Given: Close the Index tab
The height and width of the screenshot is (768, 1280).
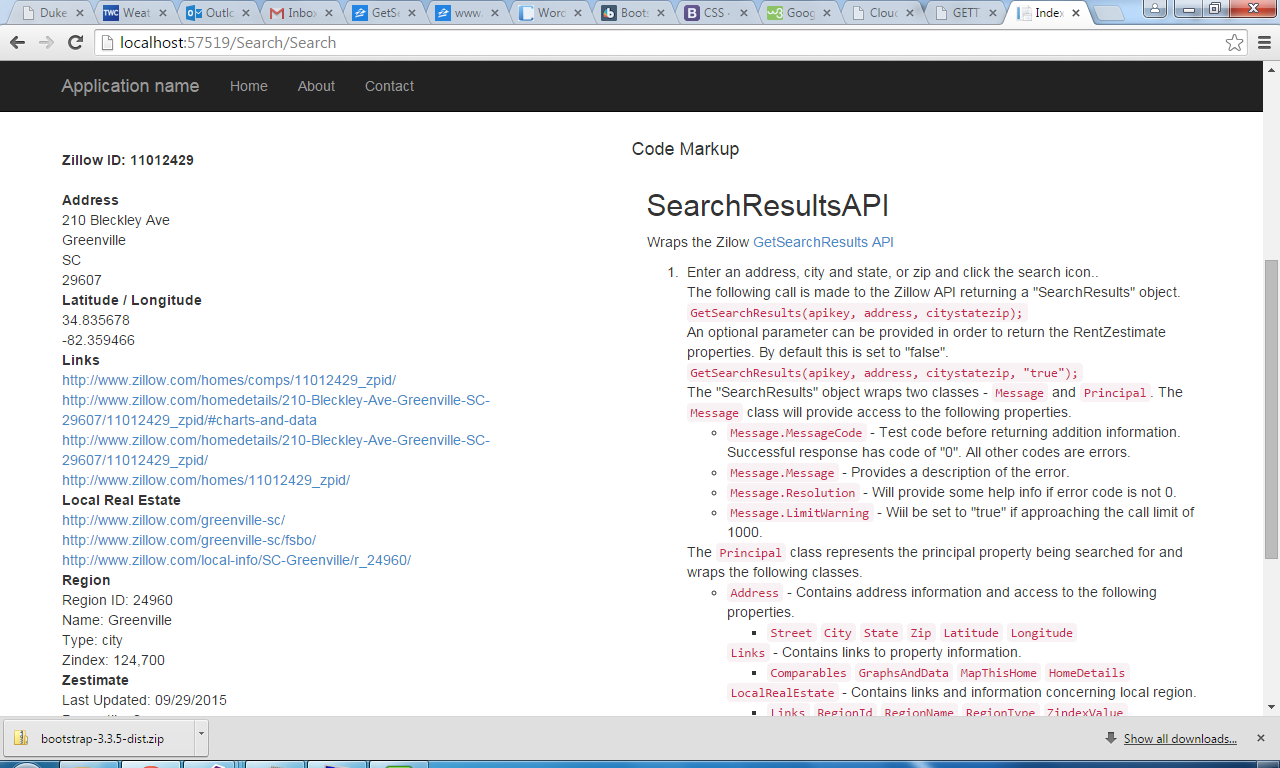Looking at the screenshot, I should (x=1076, y=13).
